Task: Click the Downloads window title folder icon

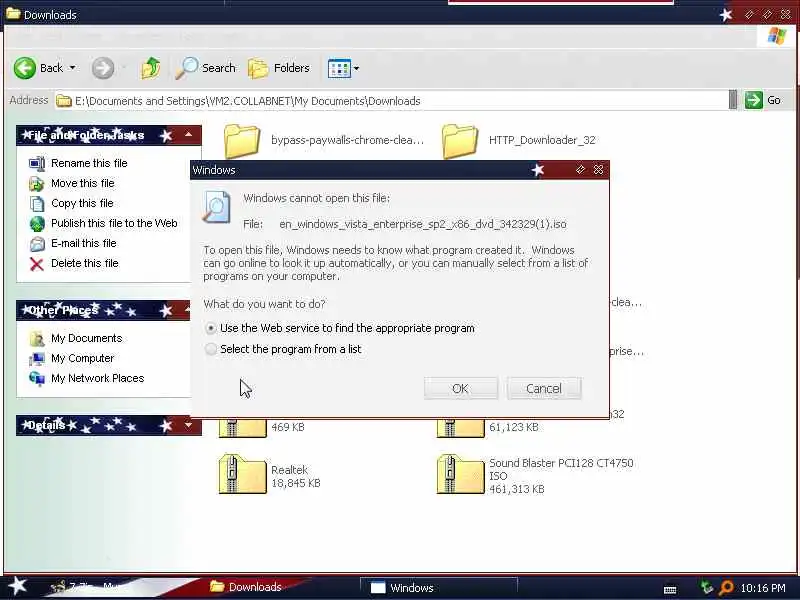Action: [13, 13]
